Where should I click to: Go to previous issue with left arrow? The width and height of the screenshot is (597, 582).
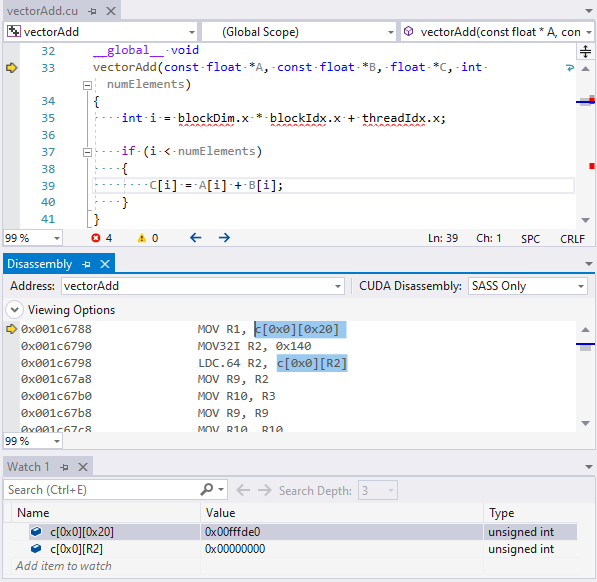[x=195, y=238]
